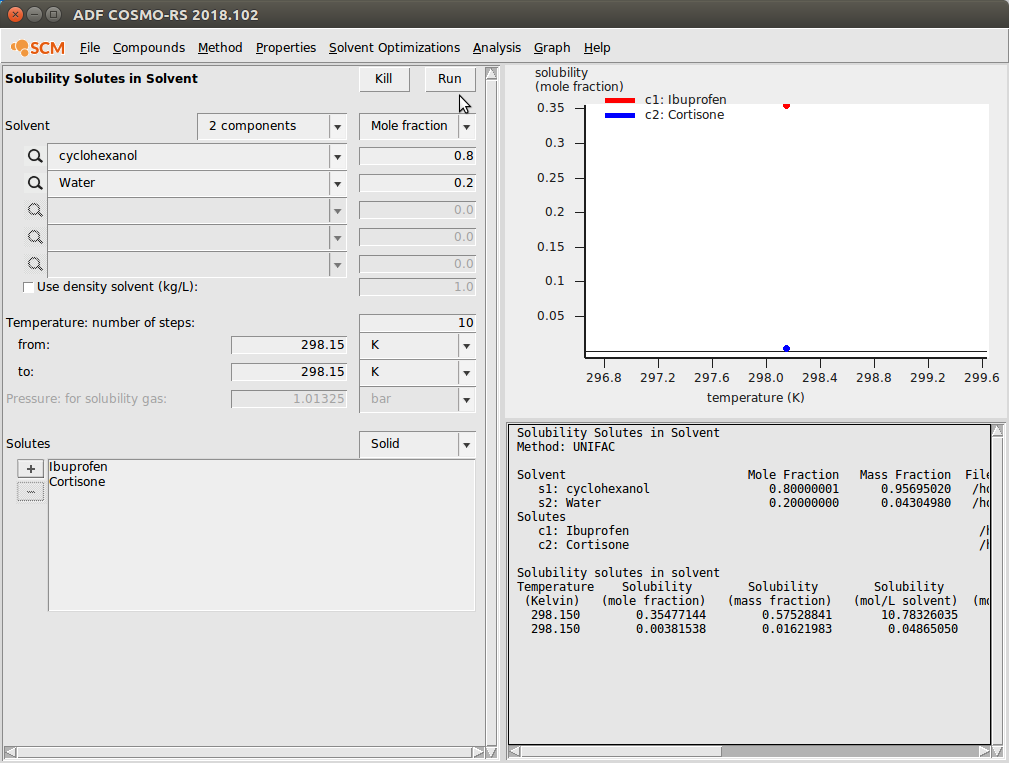Click the 'temperature (K)' axis label
The height and width of the screenshot is (763, 1009).
tap(755, 398)
